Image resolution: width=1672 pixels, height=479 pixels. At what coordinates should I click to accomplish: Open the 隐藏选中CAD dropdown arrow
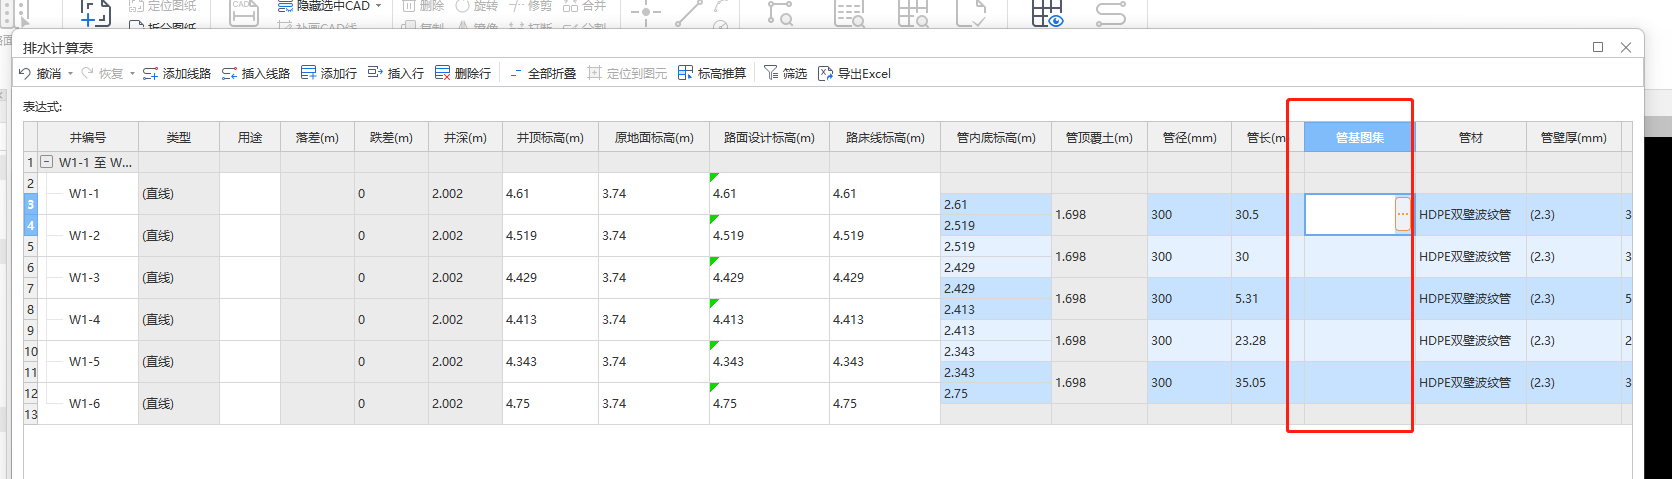pyautogui.click(x=379, y=6)
